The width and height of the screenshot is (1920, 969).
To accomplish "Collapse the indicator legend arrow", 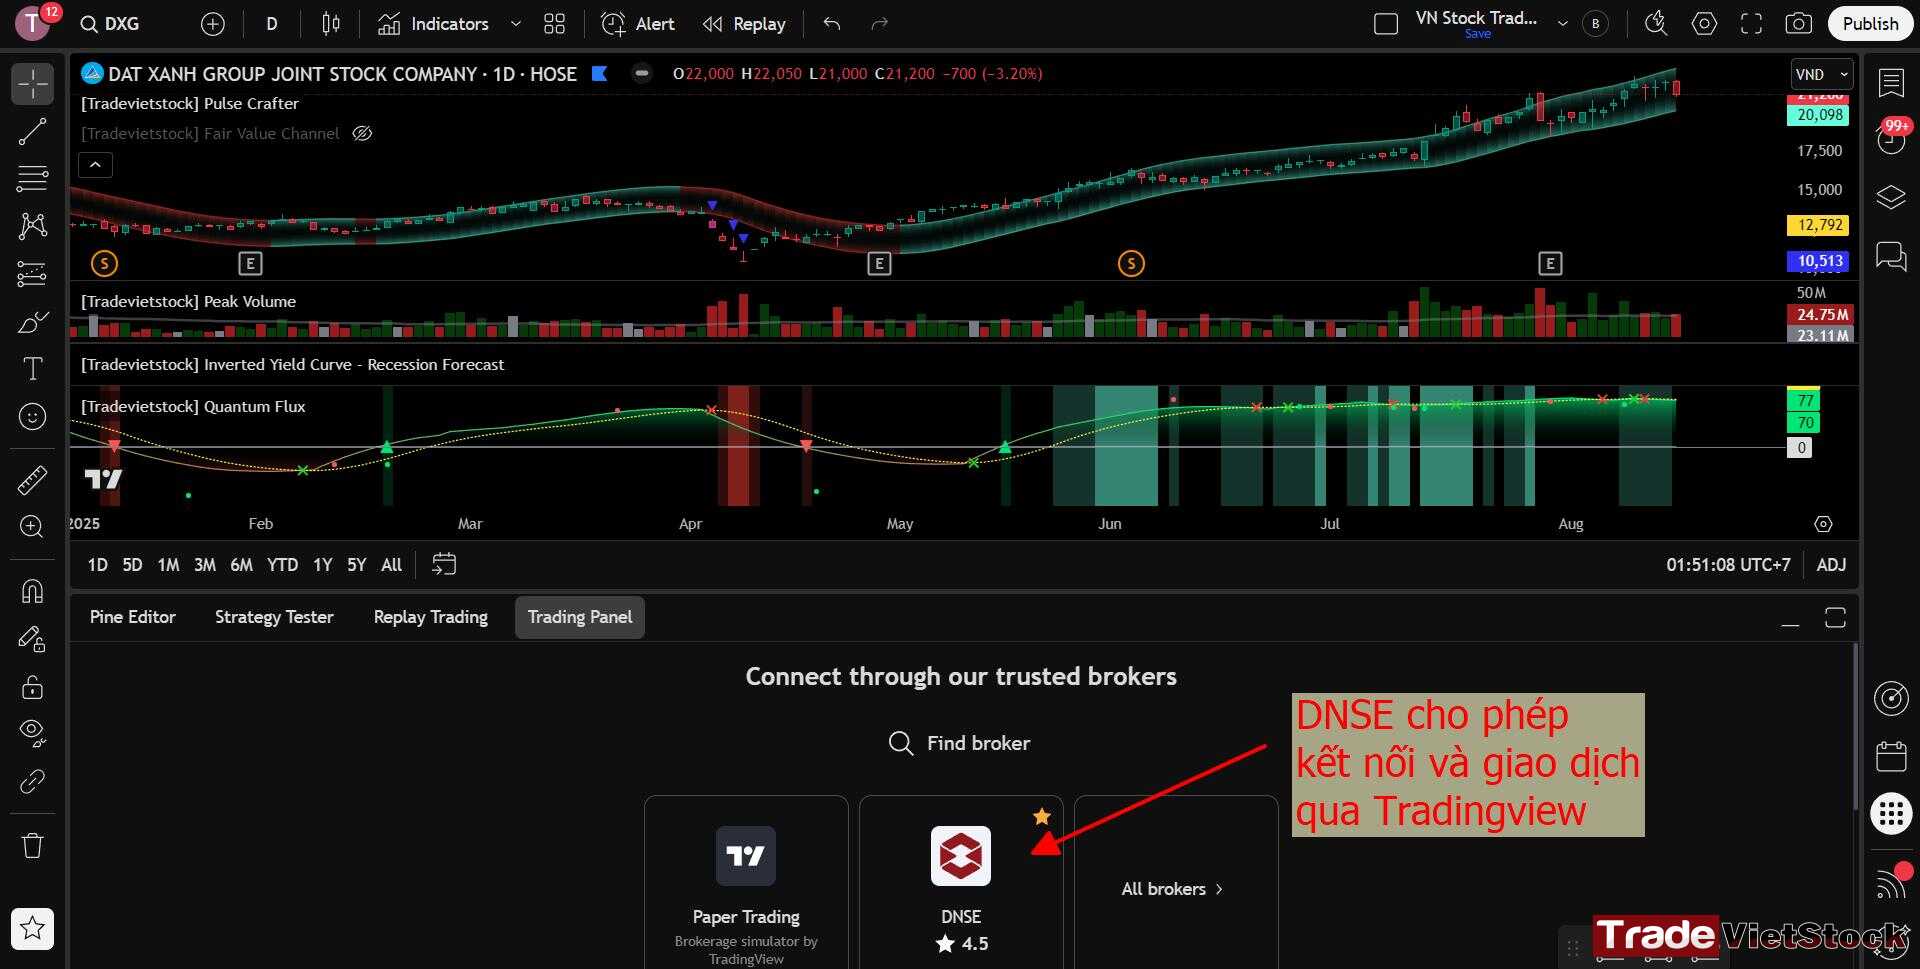I will pos(96,165).
